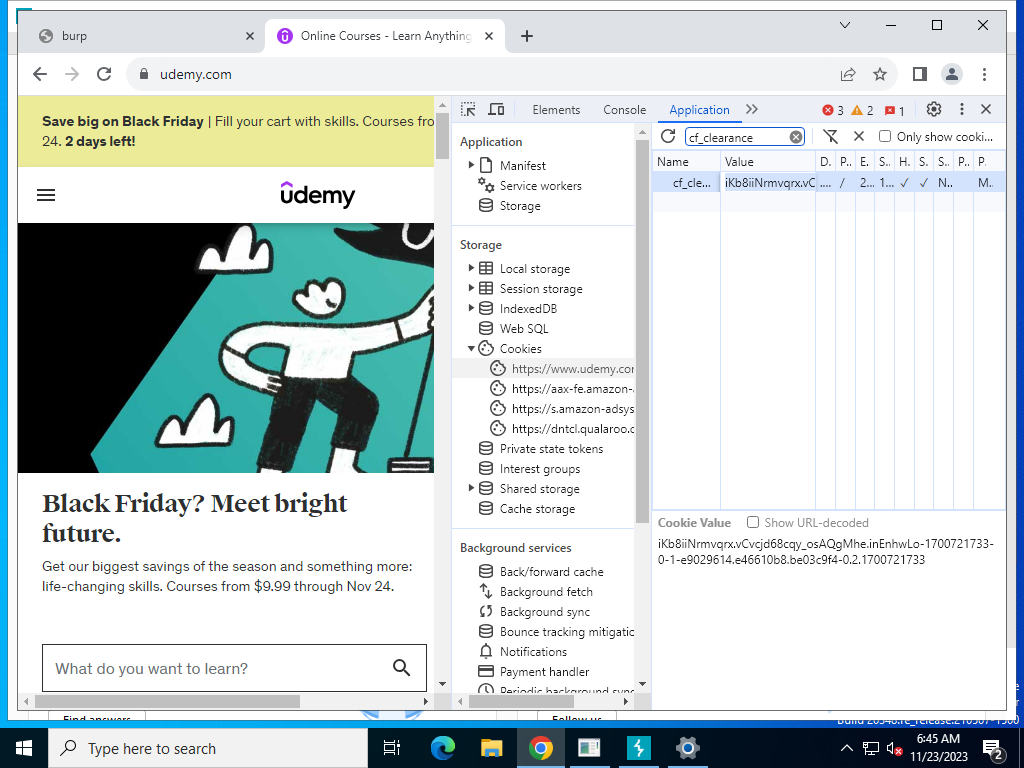1024x768 pixels.
Task: Open the Chrome three-dot menu
Action: [x=984, y=74]
